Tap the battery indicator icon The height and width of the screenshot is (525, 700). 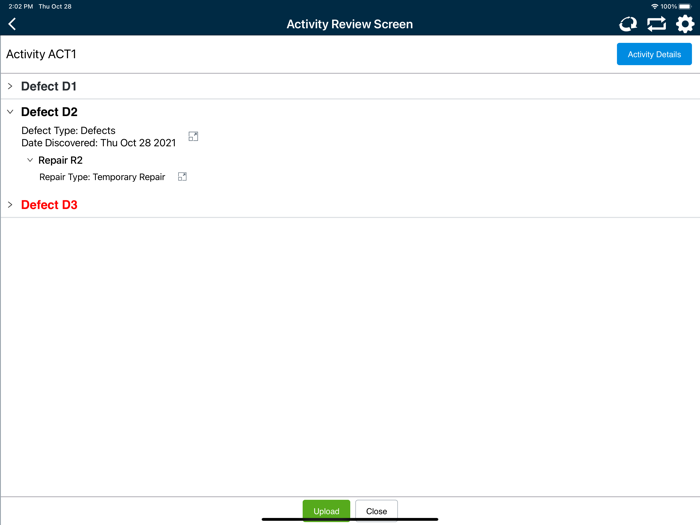coord(685,6)
